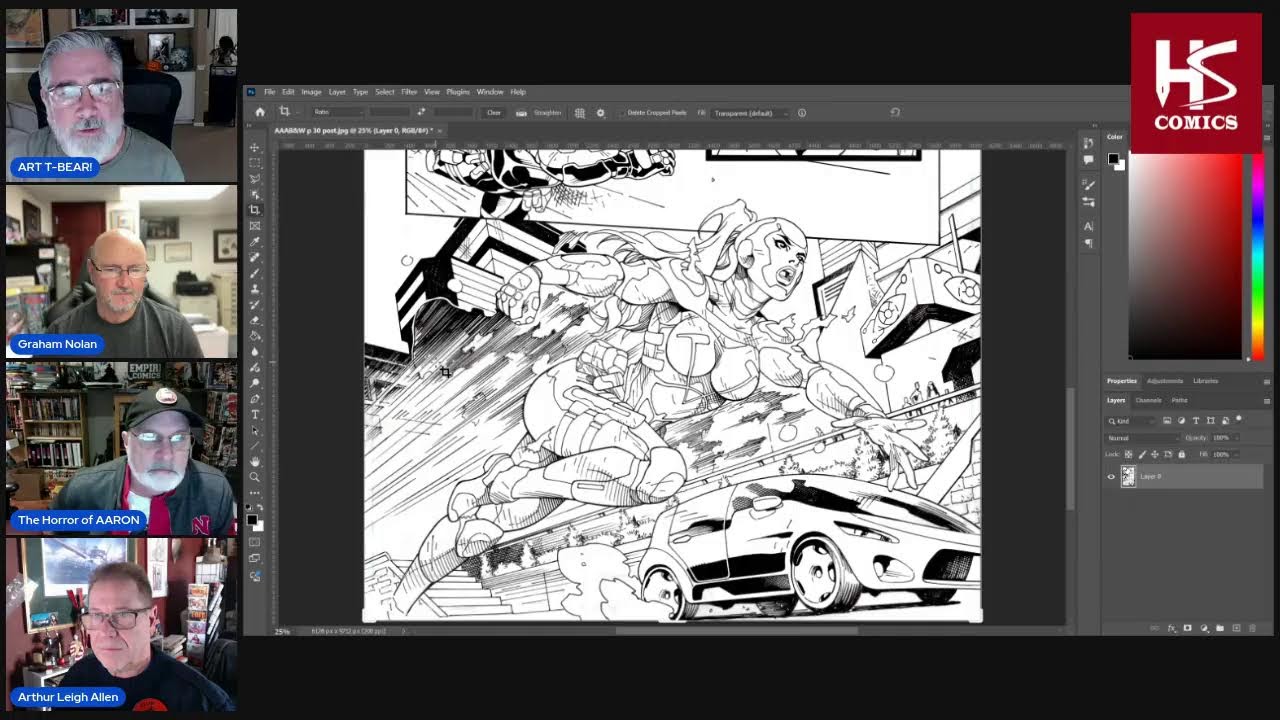Image resolution: width=1280 pixels, height=720 pixels.
Task: Open the Normal blend mode dropdown
Action: [x=1141, y=438]
